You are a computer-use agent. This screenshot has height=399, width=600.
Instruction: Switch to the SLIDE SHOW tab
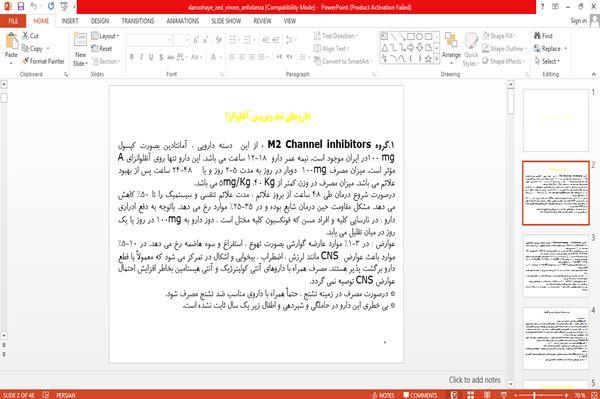[226, 21]
